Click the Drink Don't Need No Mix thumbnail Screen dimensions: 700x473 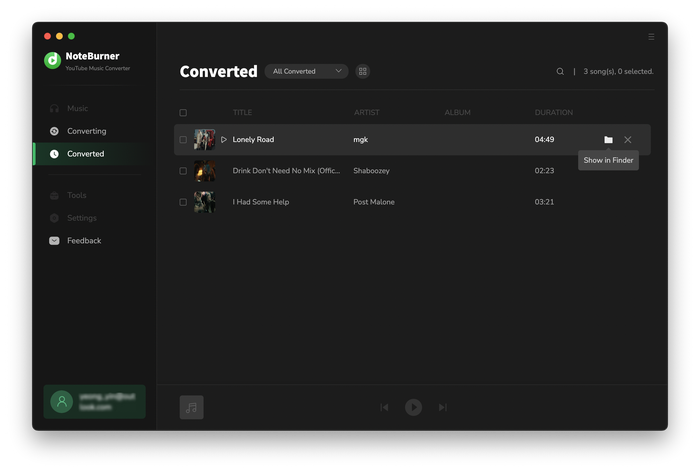[204, 171]
